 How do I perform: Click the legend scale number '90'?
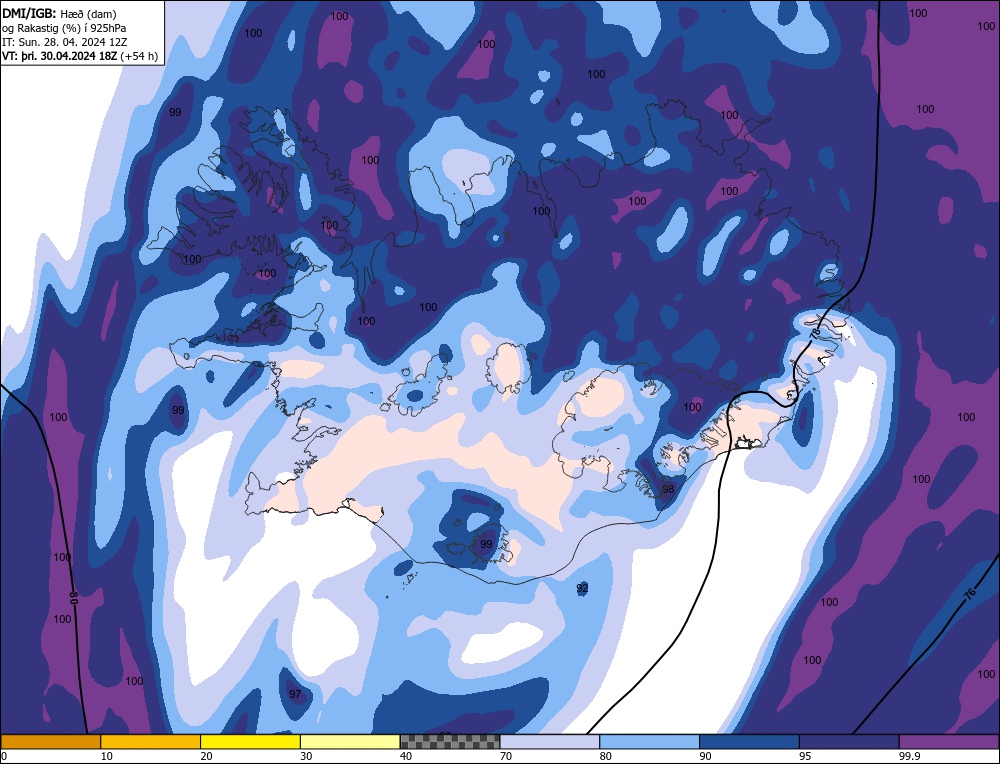tap(705, 756)
